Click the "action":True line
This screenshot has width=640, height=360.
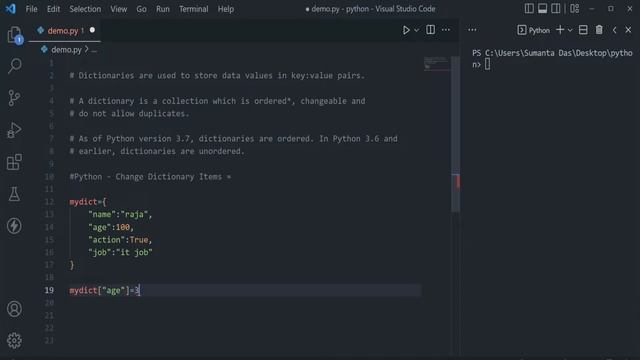(120, 240)
